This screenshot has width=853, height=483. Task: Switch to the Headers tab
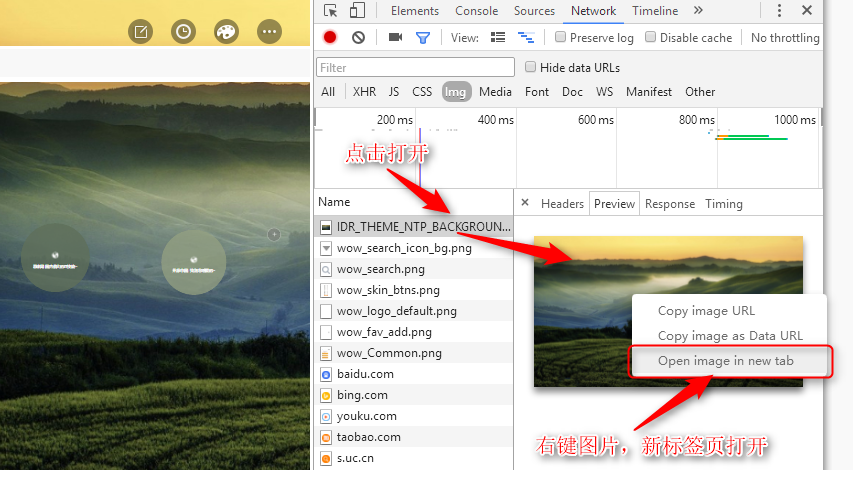click(x=562, y=203)
